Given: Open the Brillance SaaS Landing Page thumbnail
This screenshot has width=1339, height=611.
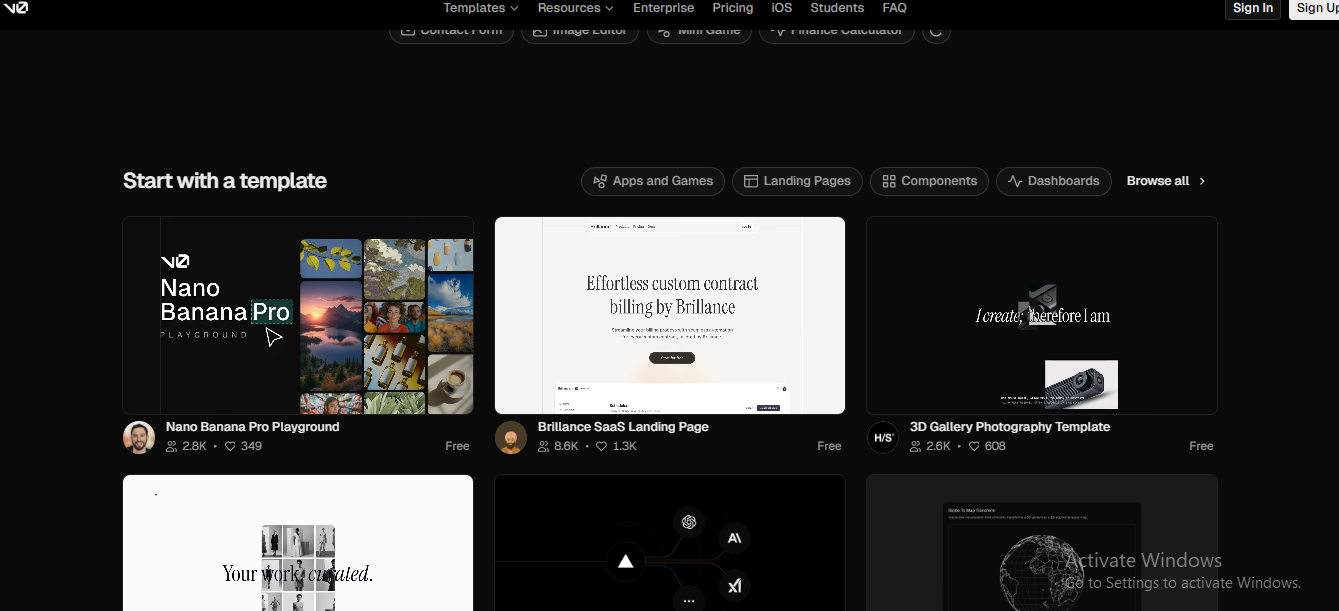Looking at the screenshot, I should [x=670, y=315].
